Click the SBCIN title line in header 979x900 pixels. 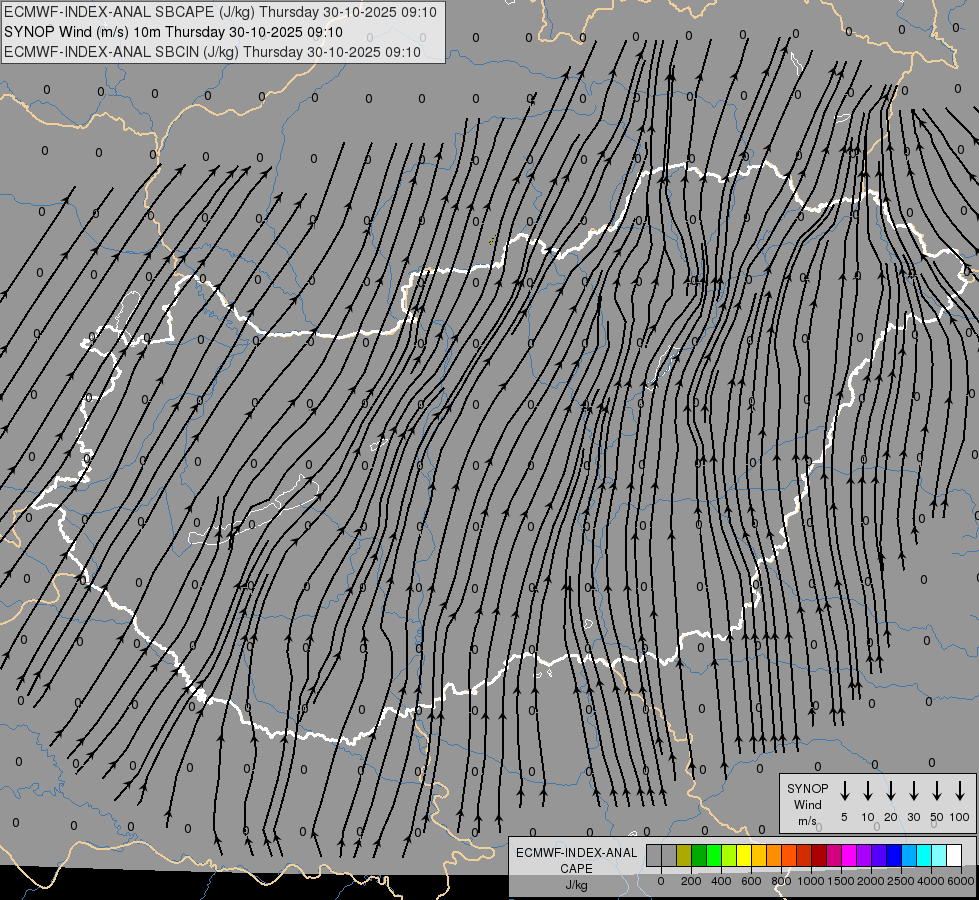tap(212, 52)
